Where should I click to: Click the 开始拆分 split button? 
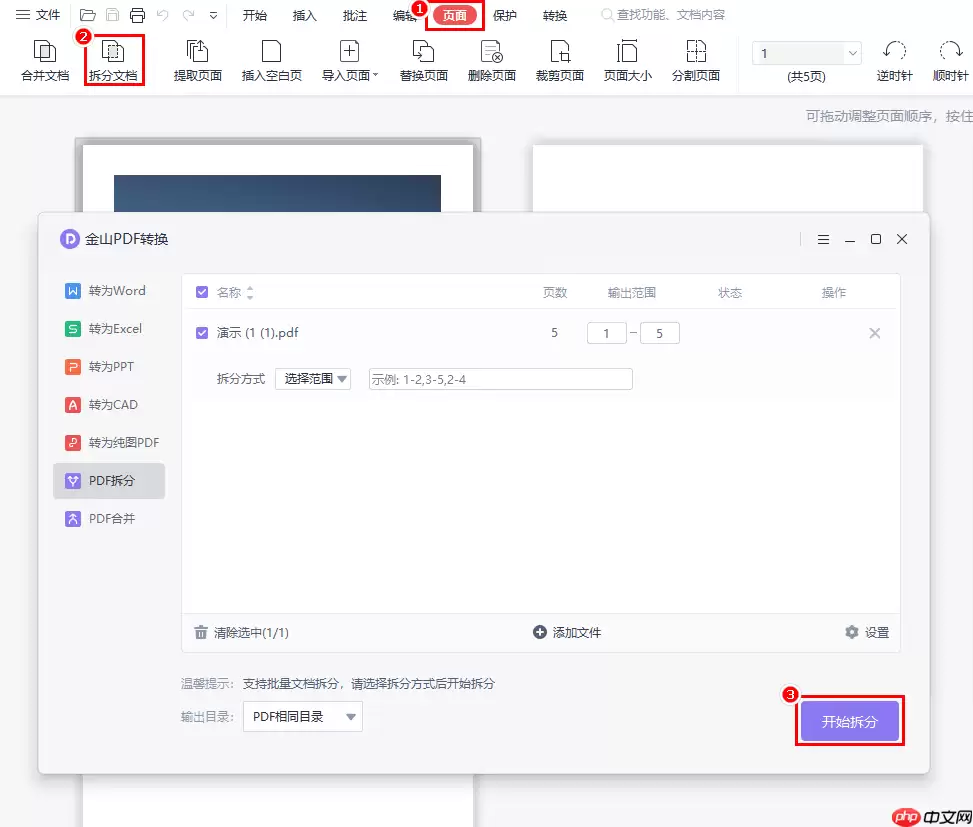click(849, 720)
